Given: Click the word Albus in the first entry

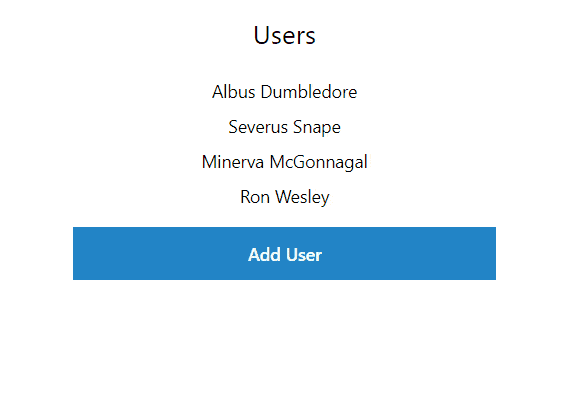Looking at the screenshot, I should pos(233,92).
